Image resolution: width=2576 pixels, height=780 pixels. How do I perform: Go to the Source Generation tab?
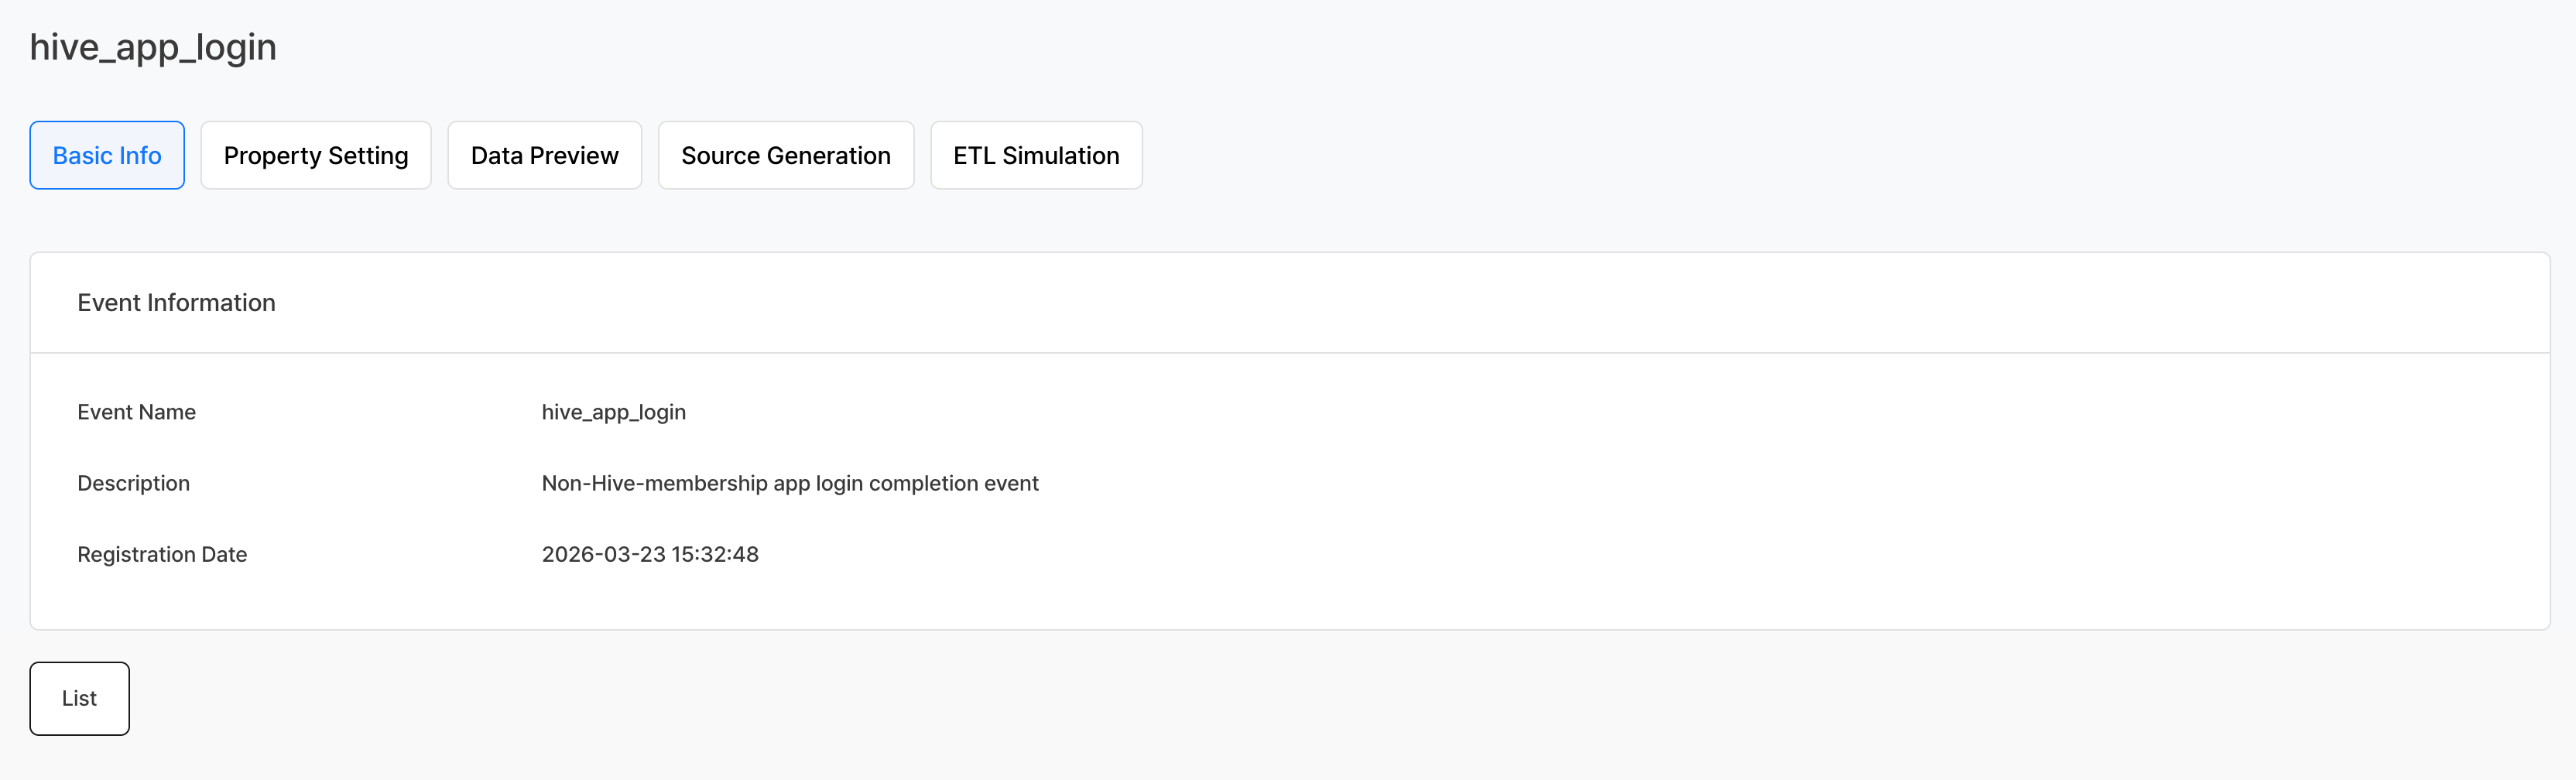(x=785, y=156)
